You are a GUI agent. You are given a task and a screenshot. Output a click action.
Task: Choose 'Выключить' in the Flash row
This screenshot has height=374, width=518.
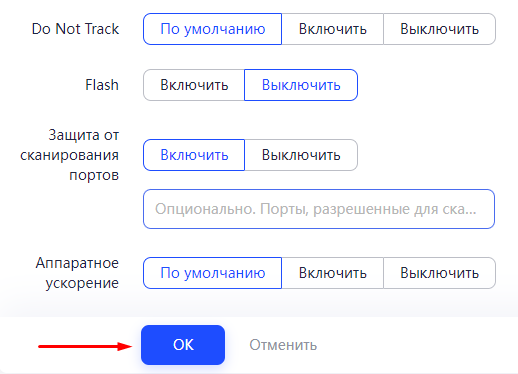pyautogui.click(x=301, y=85)
